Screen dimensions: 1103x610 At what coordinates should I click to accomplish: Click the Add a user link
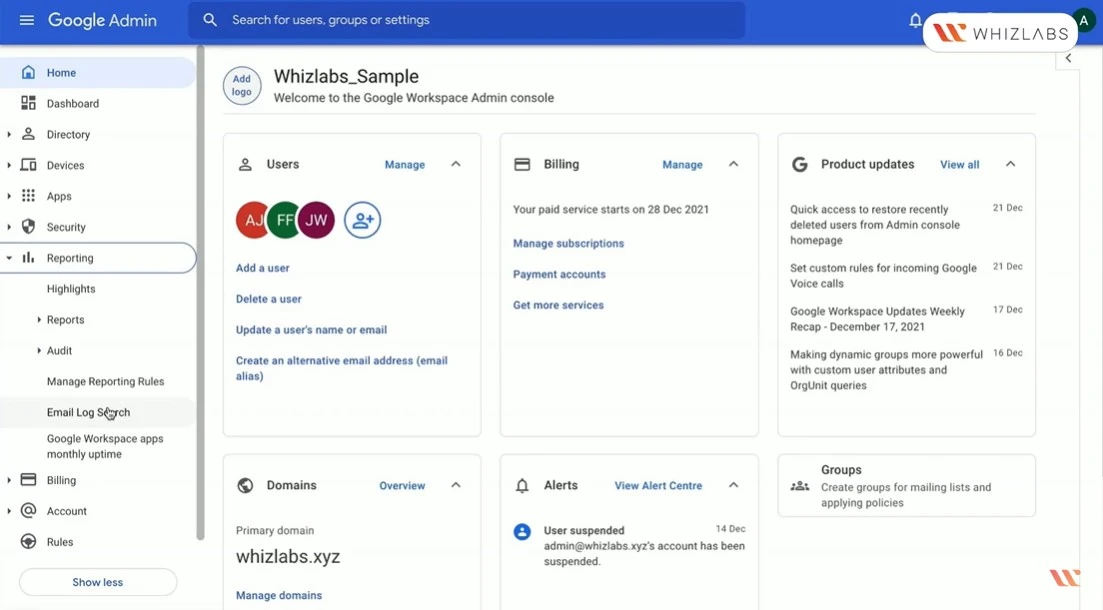tap(262, 268)
